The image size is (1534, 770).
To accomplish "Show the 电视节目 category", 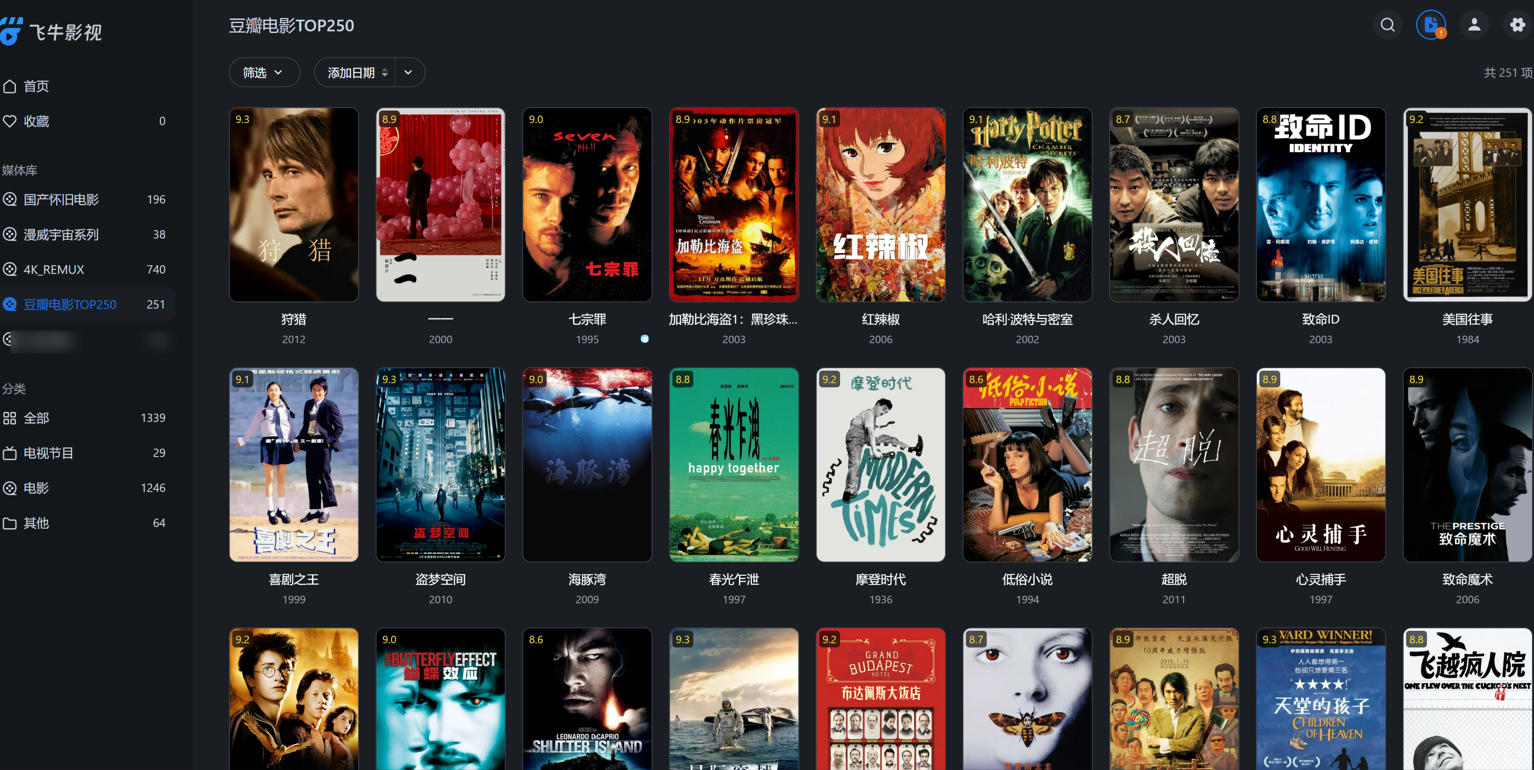I will point(87,453).
